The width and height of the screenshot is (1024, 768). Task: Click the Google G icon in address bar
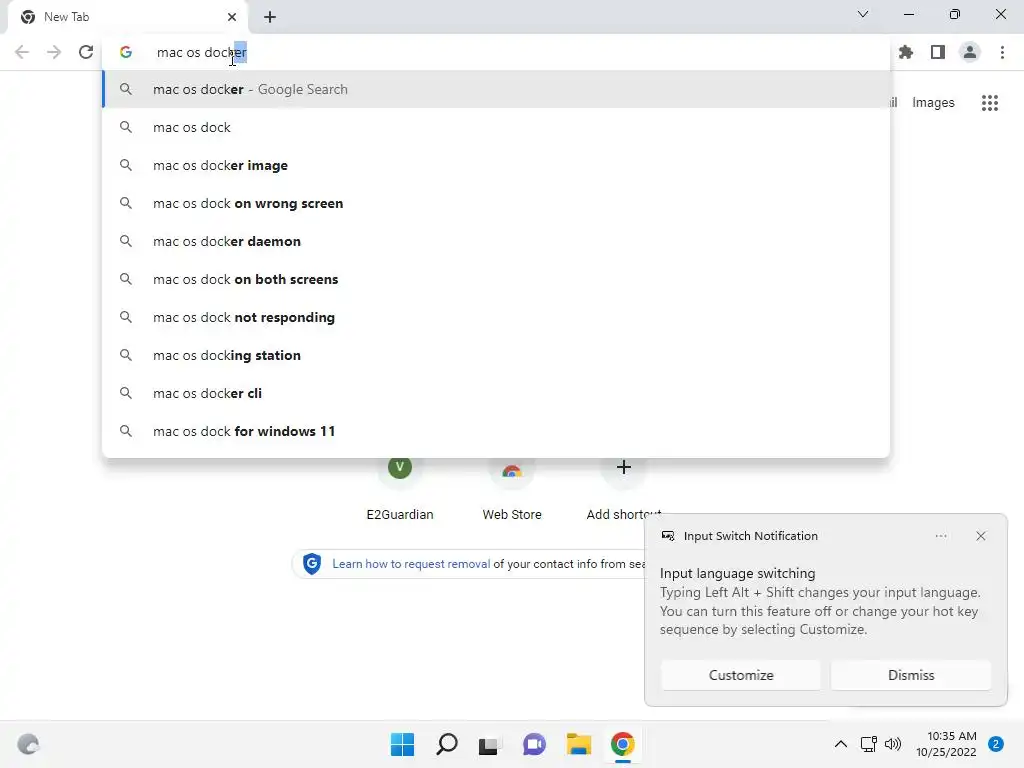coord(126,52)
